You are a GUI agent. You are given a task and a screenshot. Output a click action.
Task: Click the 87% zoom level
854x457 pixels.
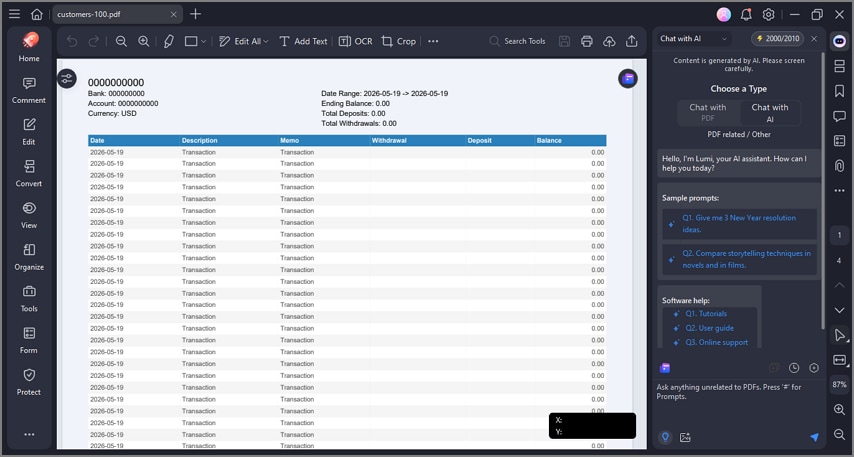click(x=839, y=385)
